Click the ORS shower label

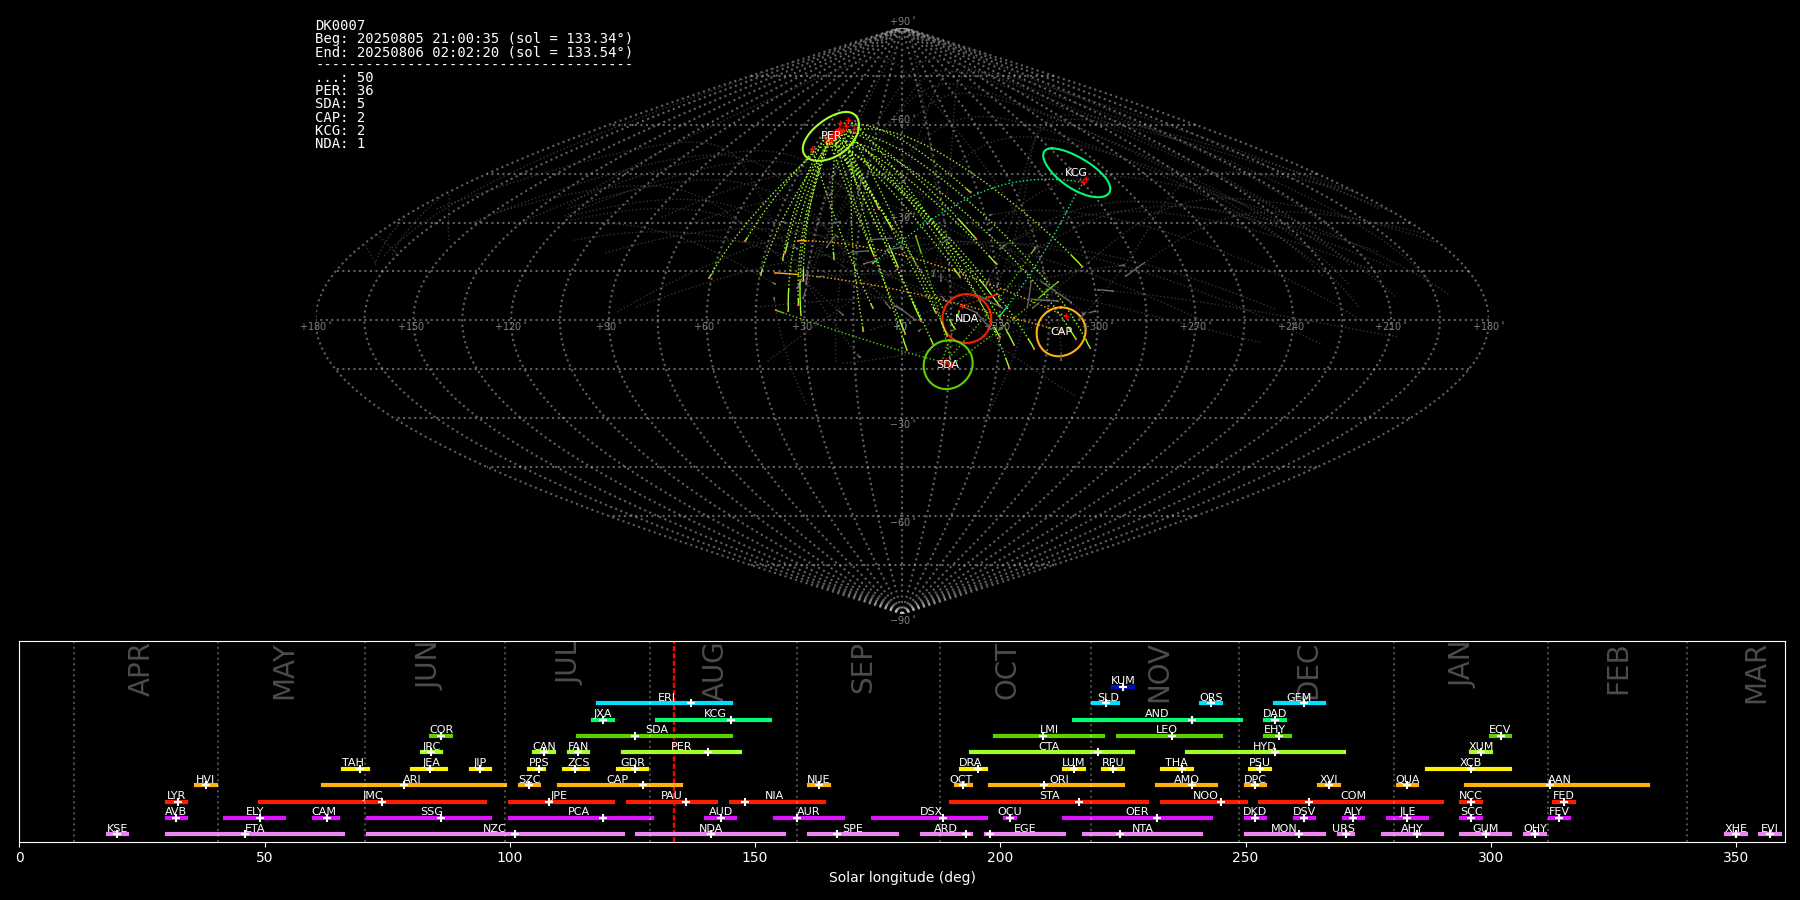click(1211, 697)
